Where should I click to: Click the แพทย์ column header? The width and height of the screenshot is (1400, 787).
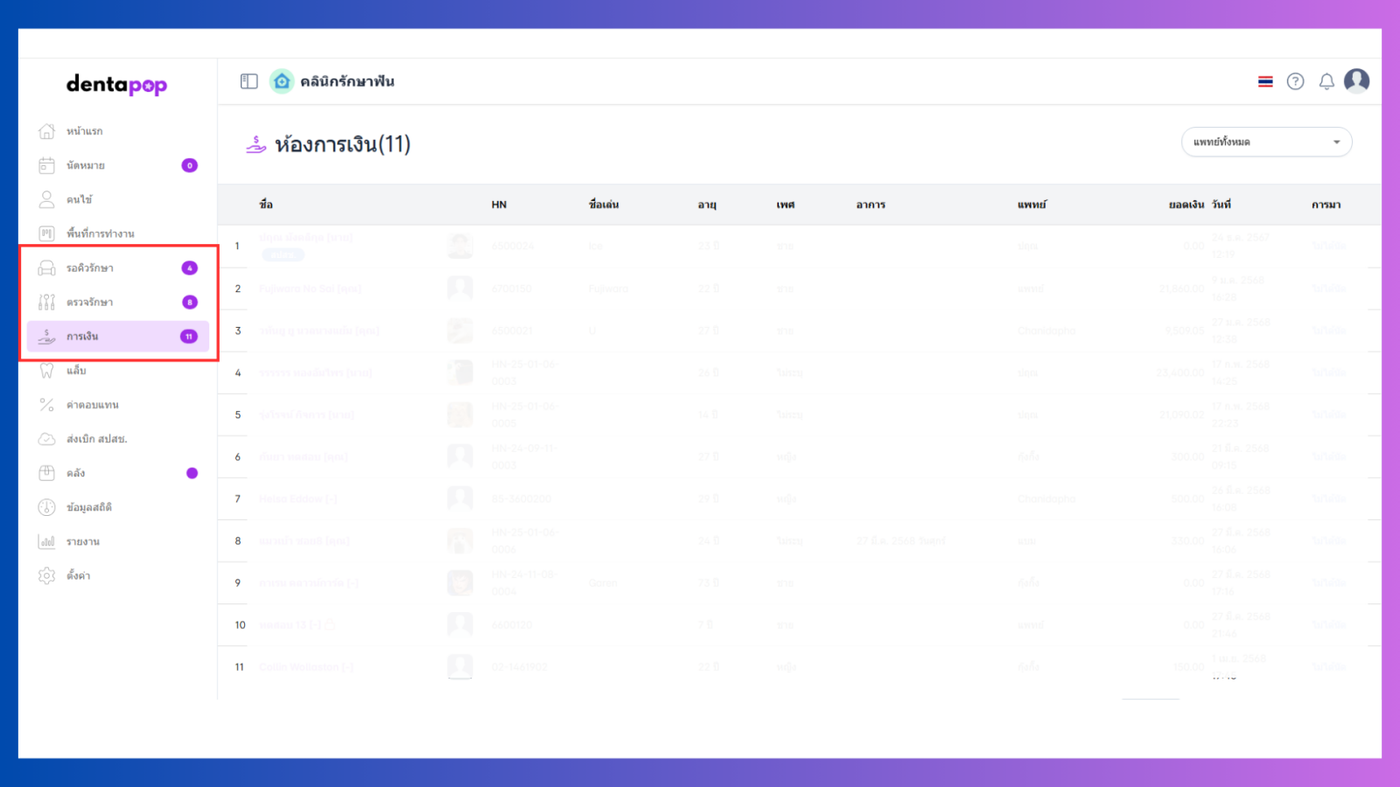click(1032, 204)
